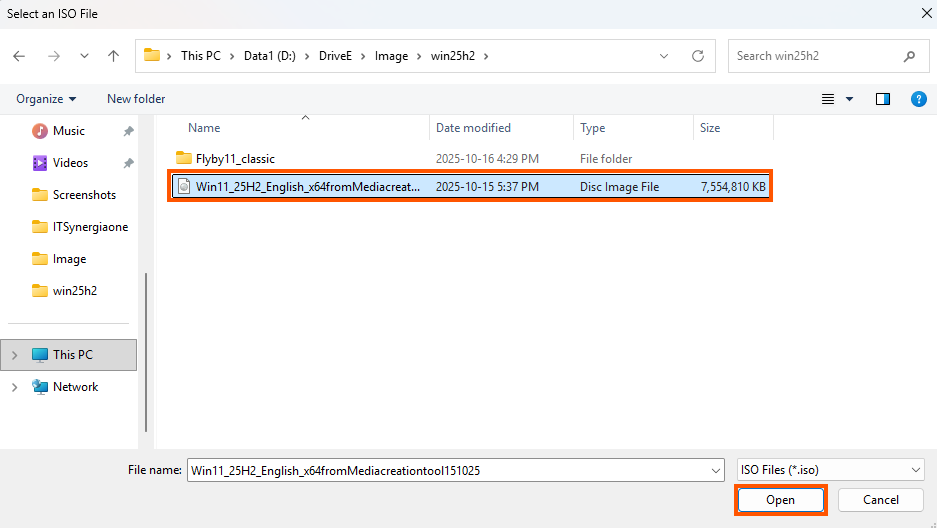The width and height of the screenshot is (937, 528).
Task: Select This PC in the breadcrumb path
Action: (201, 56)
